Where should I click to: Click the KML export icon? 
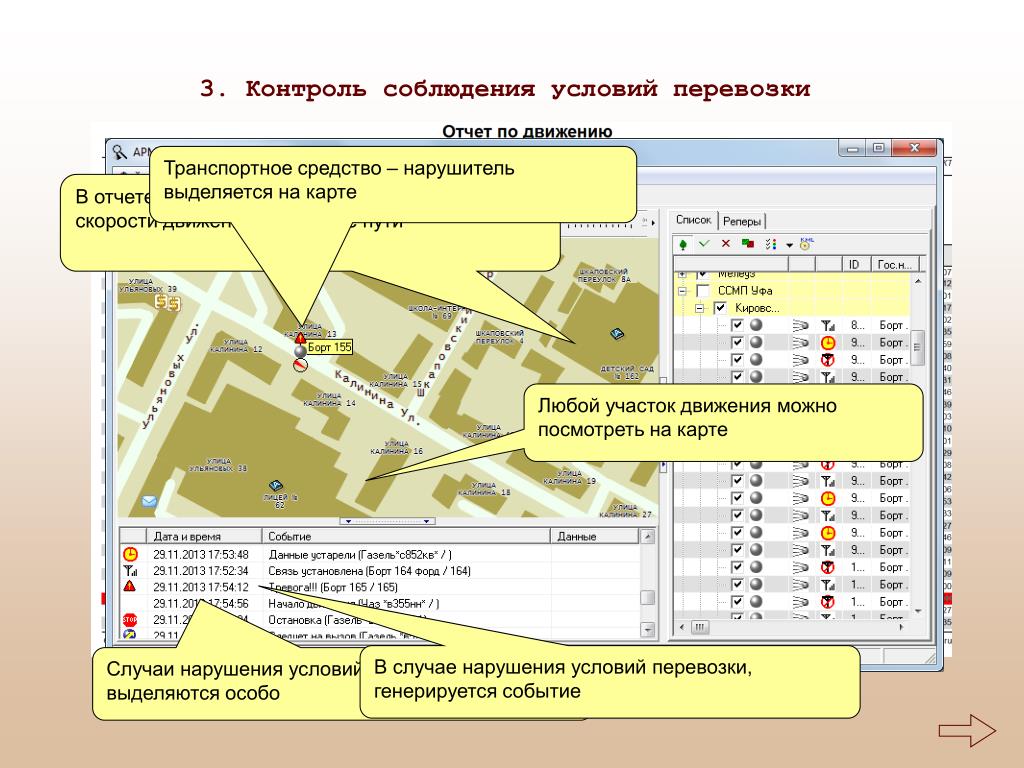click(806, 244)
